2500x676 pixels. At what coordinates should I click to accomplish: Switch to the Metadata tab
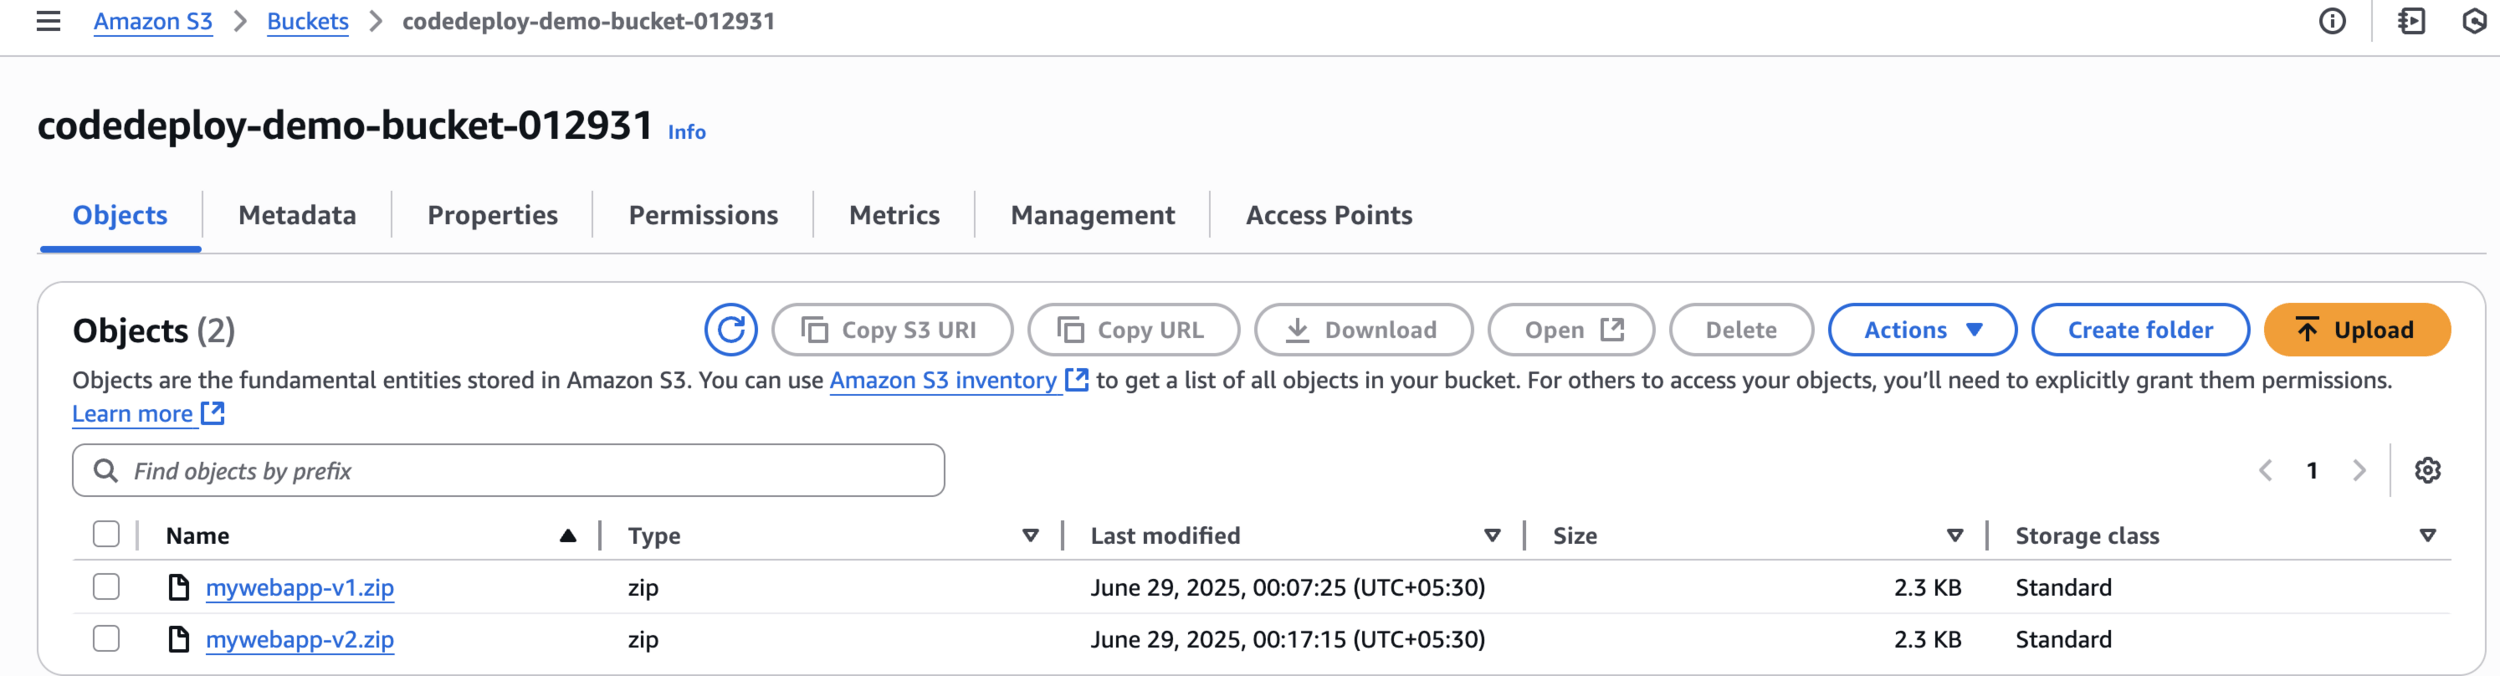tap(297, 215)
